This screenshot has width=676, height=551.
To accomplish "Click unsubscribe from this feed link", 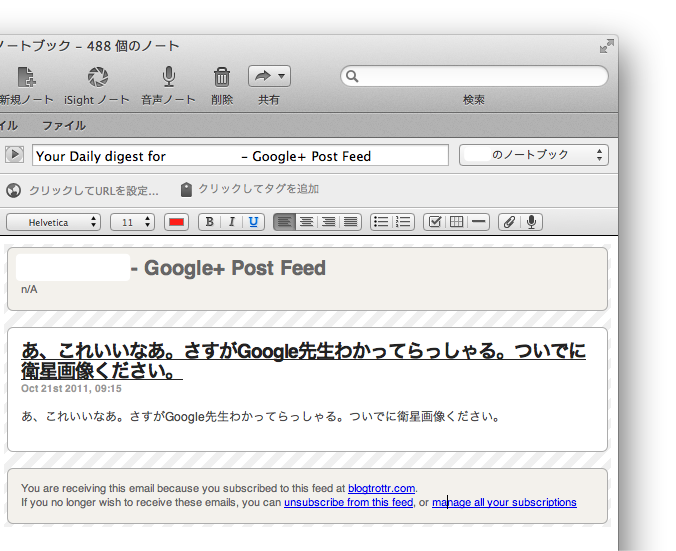I will coord(348,502).
